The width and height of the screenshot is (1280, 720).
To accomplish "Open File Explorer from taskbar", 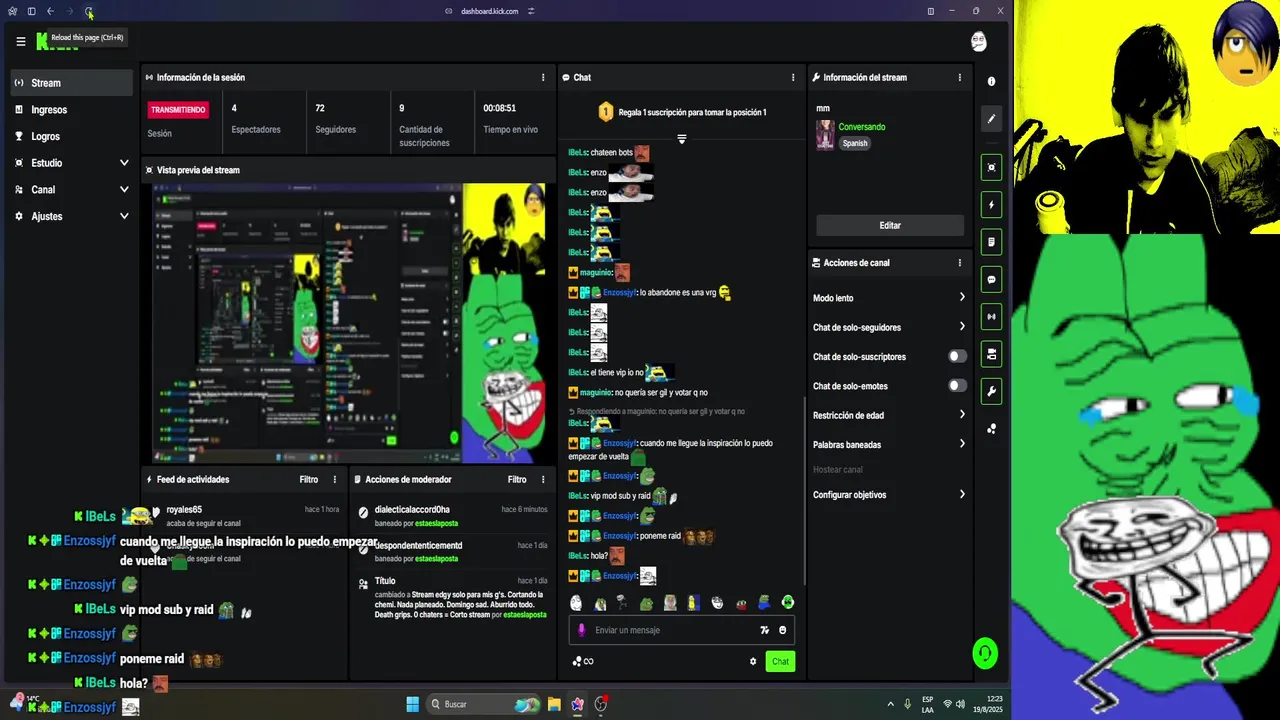I will (x=553, y=704).
